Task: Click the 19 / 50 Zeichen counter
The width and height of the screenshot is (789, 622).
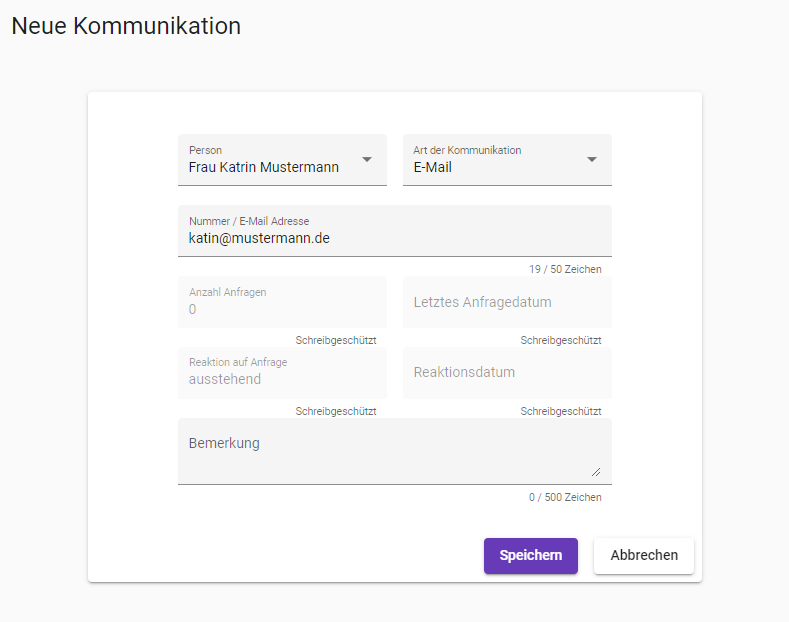Action: [565, 270]
